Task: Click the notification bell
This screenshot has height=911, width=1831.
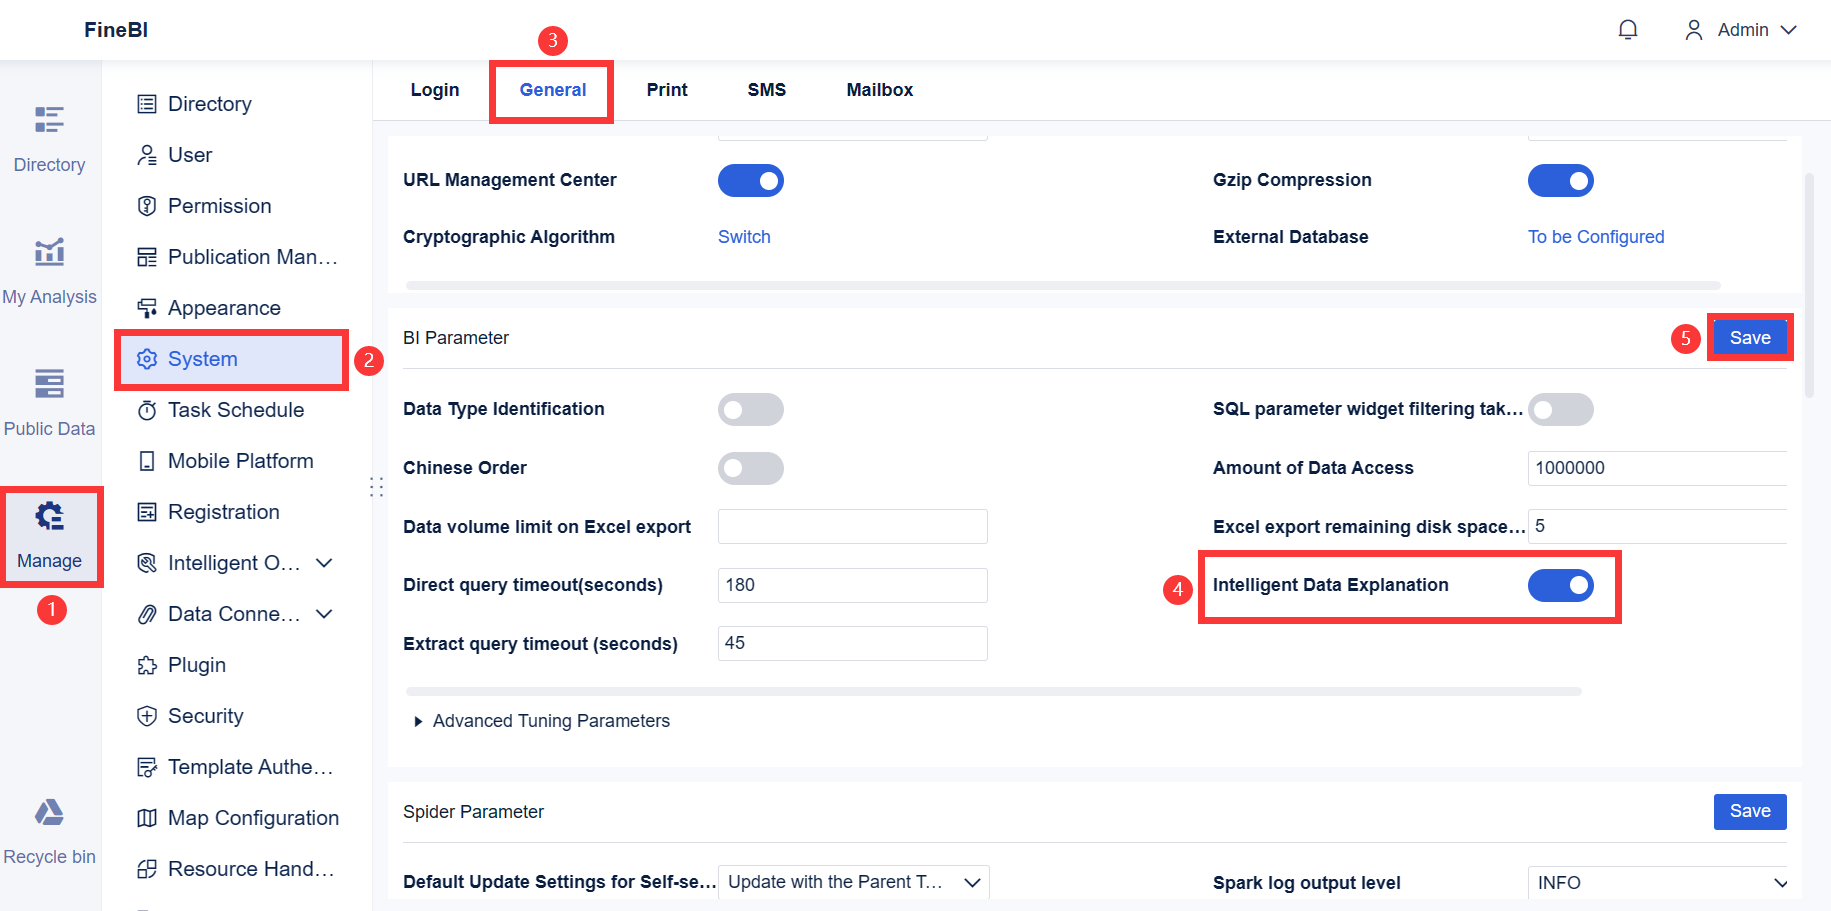Action: 1628,29
